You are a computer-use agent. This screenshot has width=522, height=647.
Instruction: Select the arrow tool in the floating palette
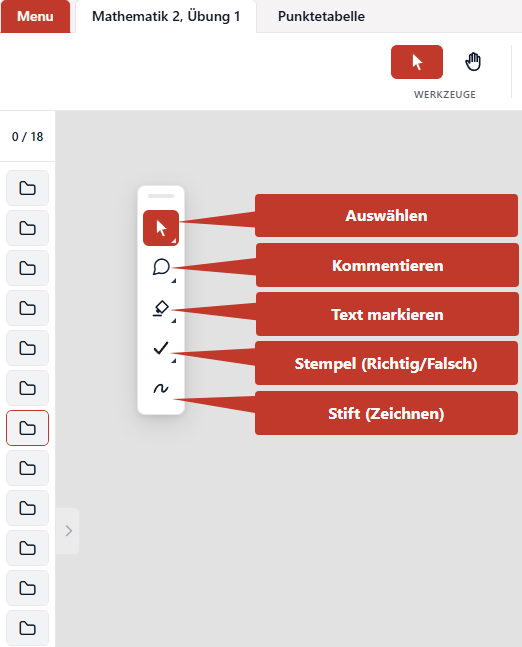coord(161,228)
